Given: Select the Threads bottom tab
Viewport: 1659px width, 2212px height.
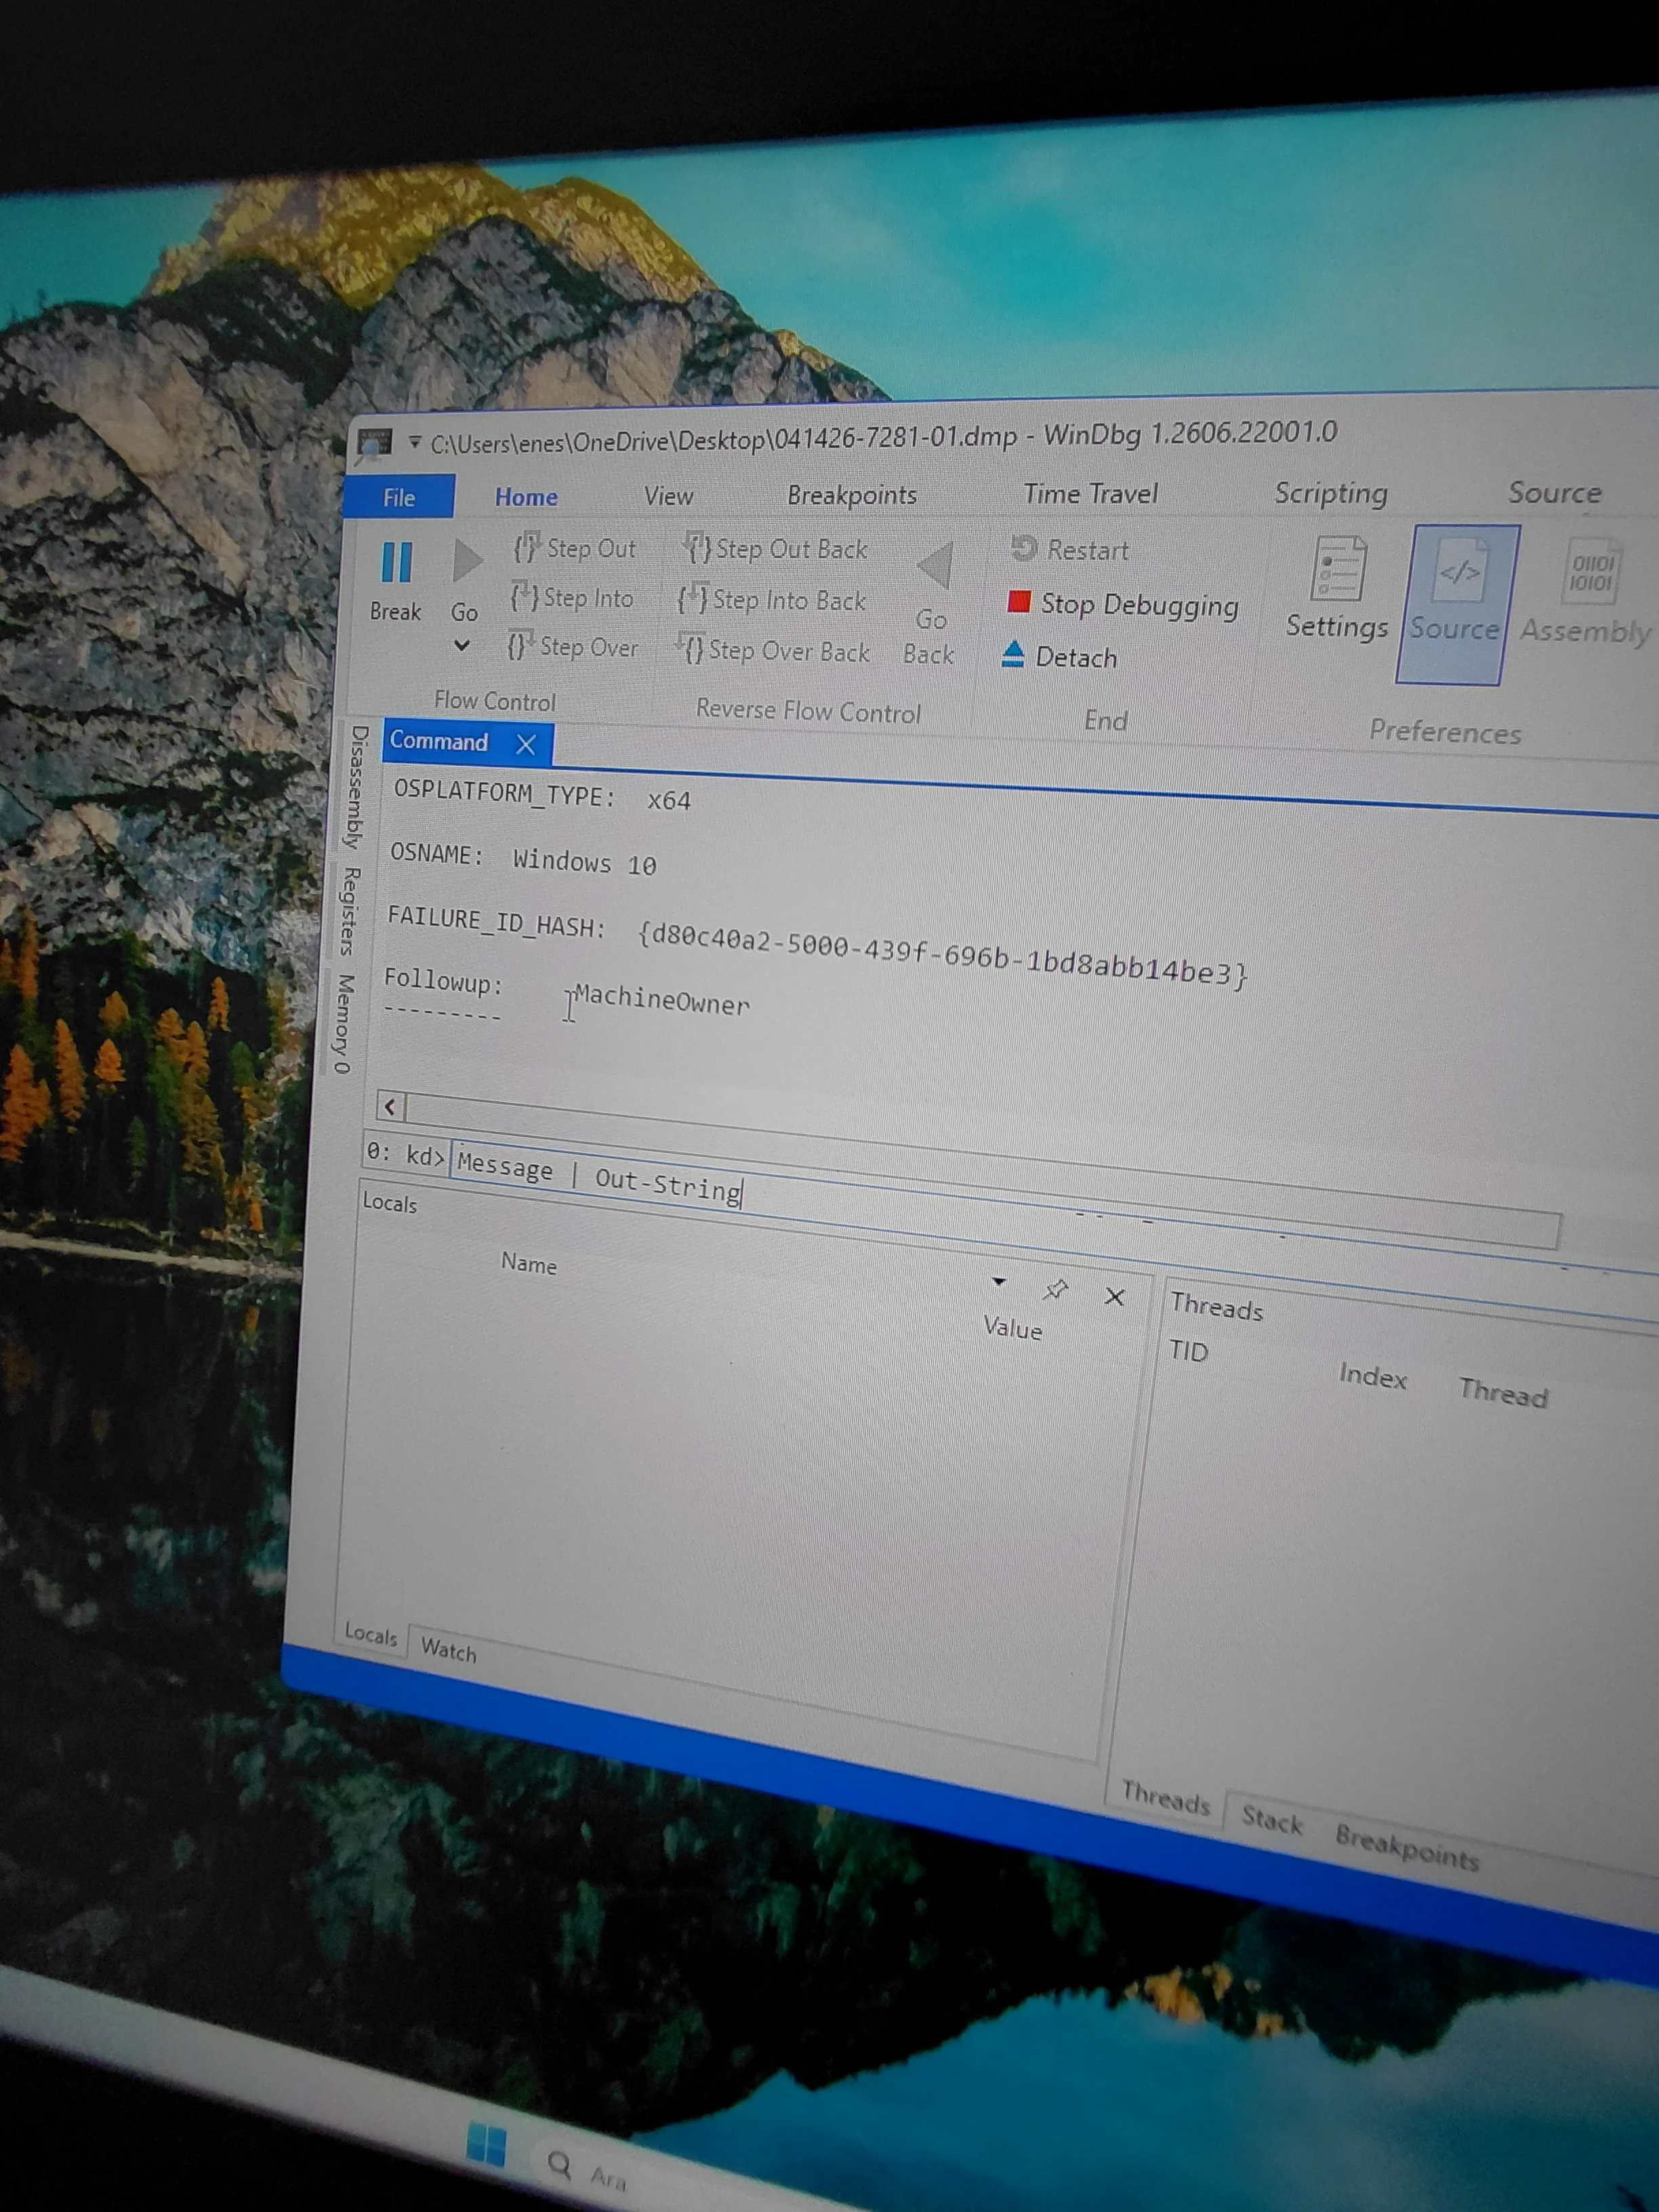Looking at the screenshot, I should (x=1165, y=1799).
